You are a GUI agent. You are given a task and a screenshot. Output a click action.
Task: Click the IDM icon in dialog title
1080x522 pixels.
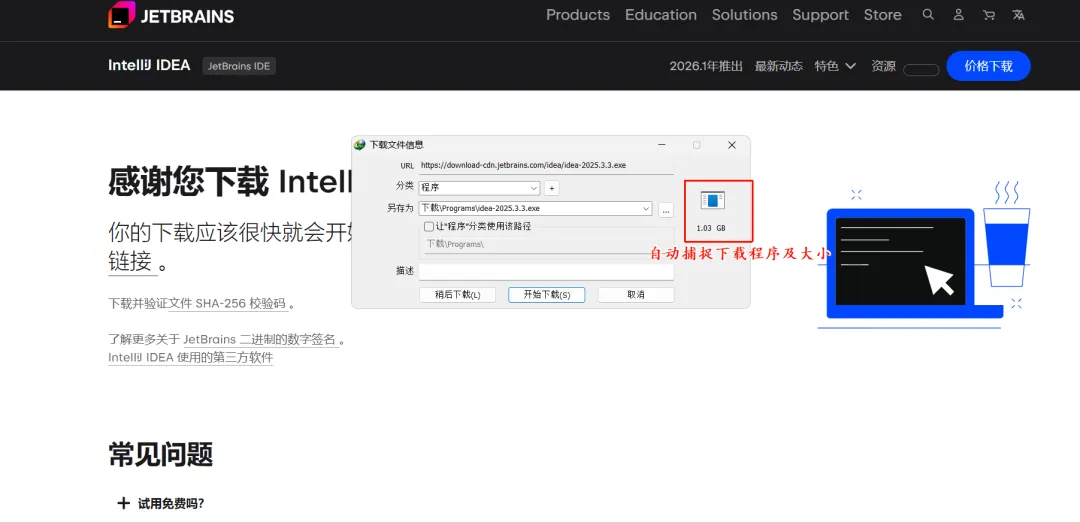point(359,145)
